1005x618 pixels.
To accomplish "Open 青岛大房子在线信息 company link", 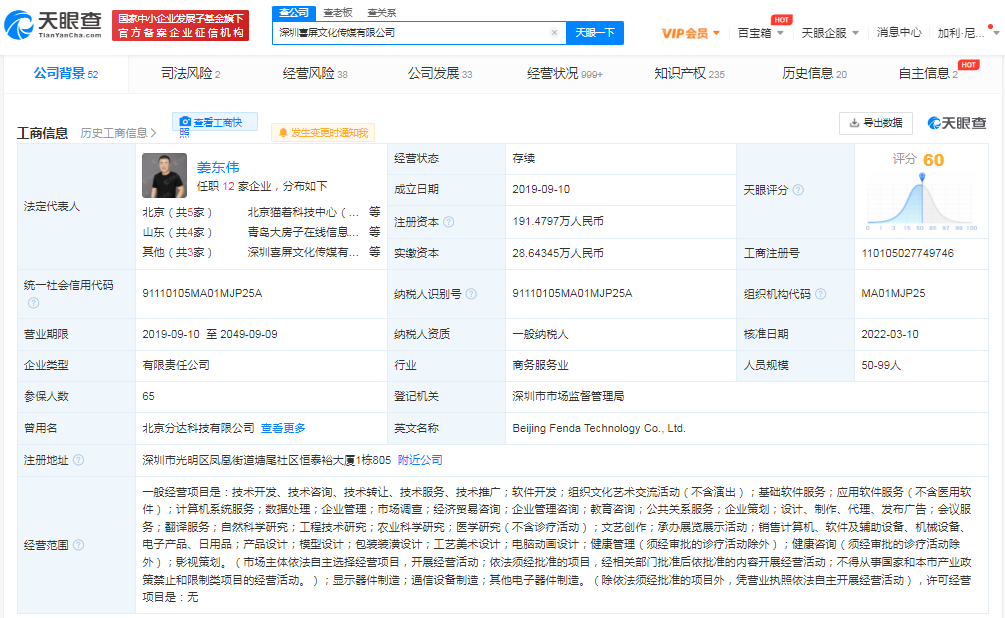I will tap(303, 232).
